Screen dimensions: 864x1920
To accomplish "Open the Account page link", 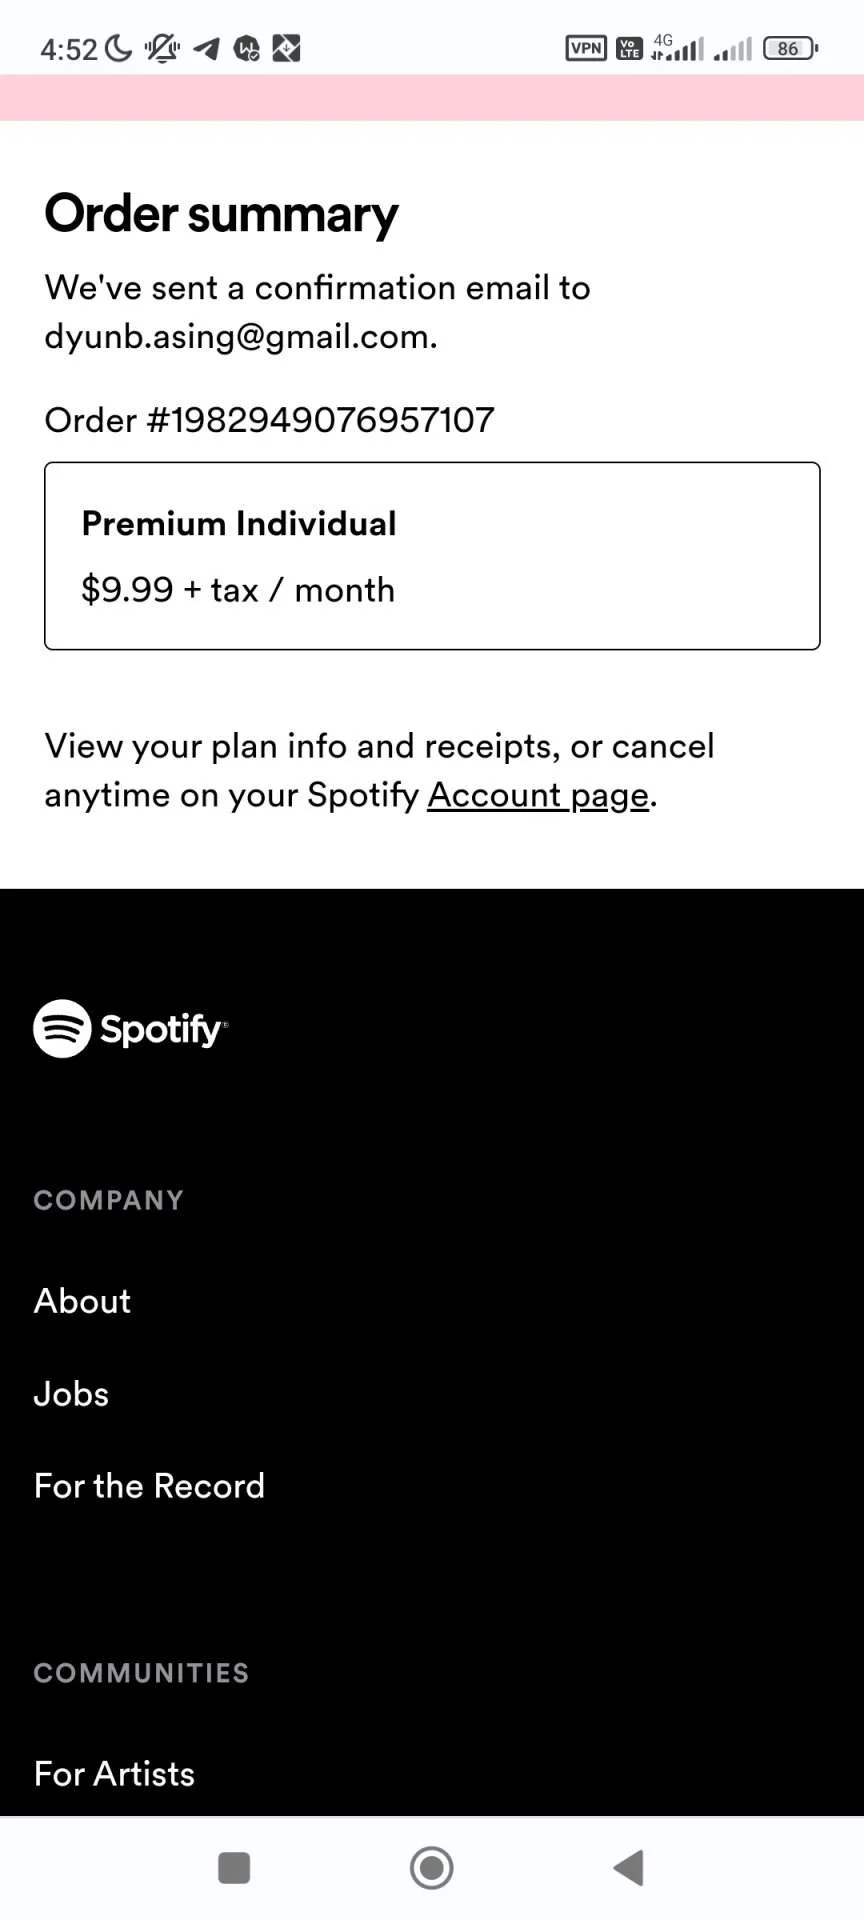I will click(x=538, y=795).
